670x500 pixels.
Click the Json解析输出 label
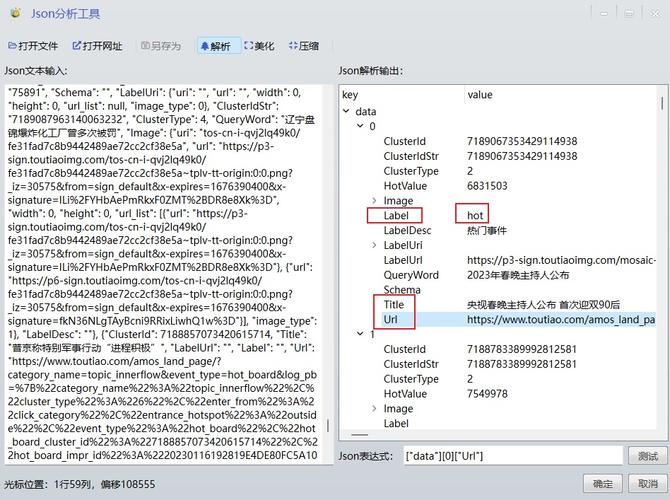coord(370,71)
